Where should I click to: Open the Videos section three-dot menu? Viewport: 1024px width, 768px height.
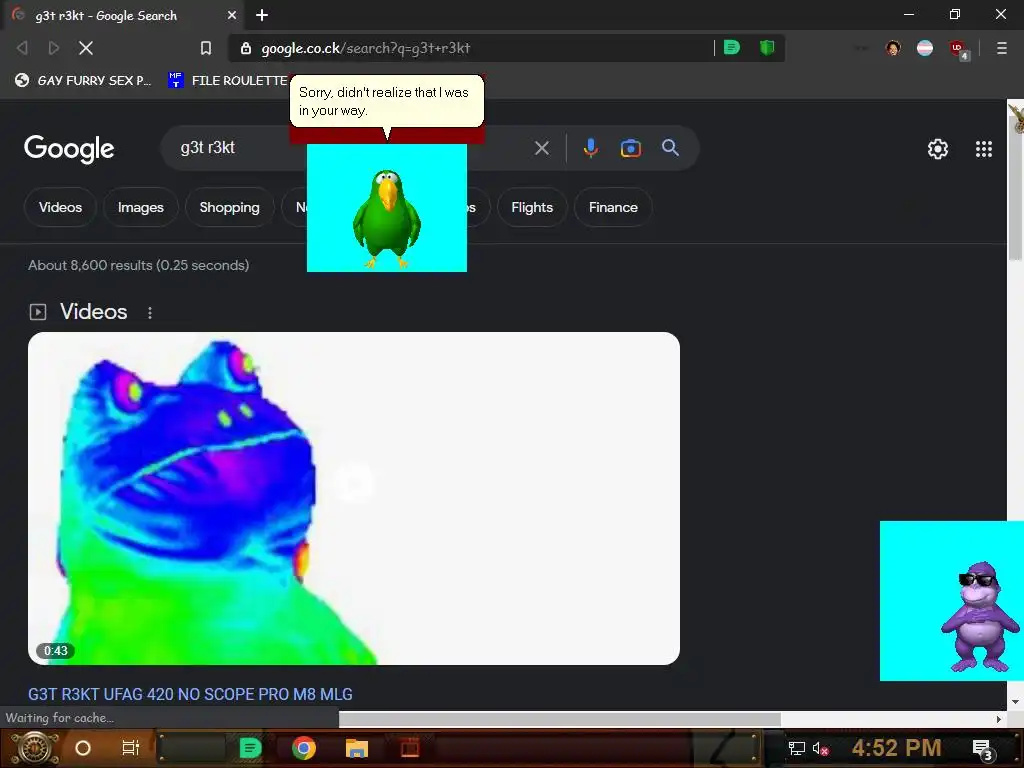(x=150, y=313)
